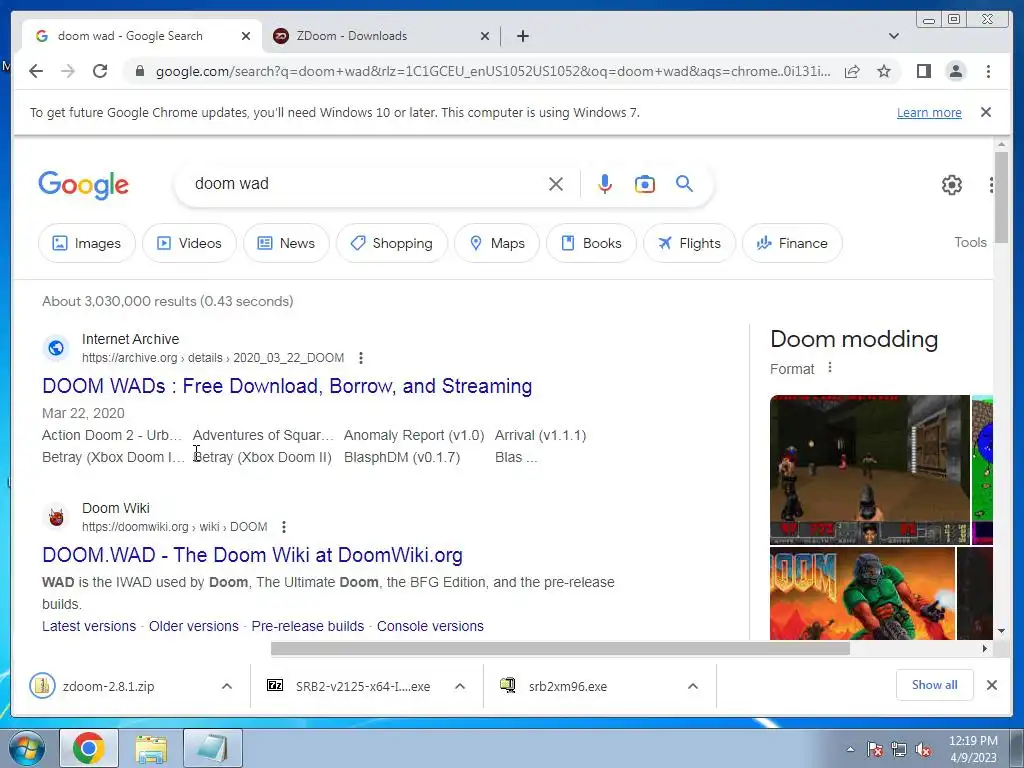1024x768 pixels.
Task: Close the ZDoom - Downloads tab
Action: coord(485,36)
